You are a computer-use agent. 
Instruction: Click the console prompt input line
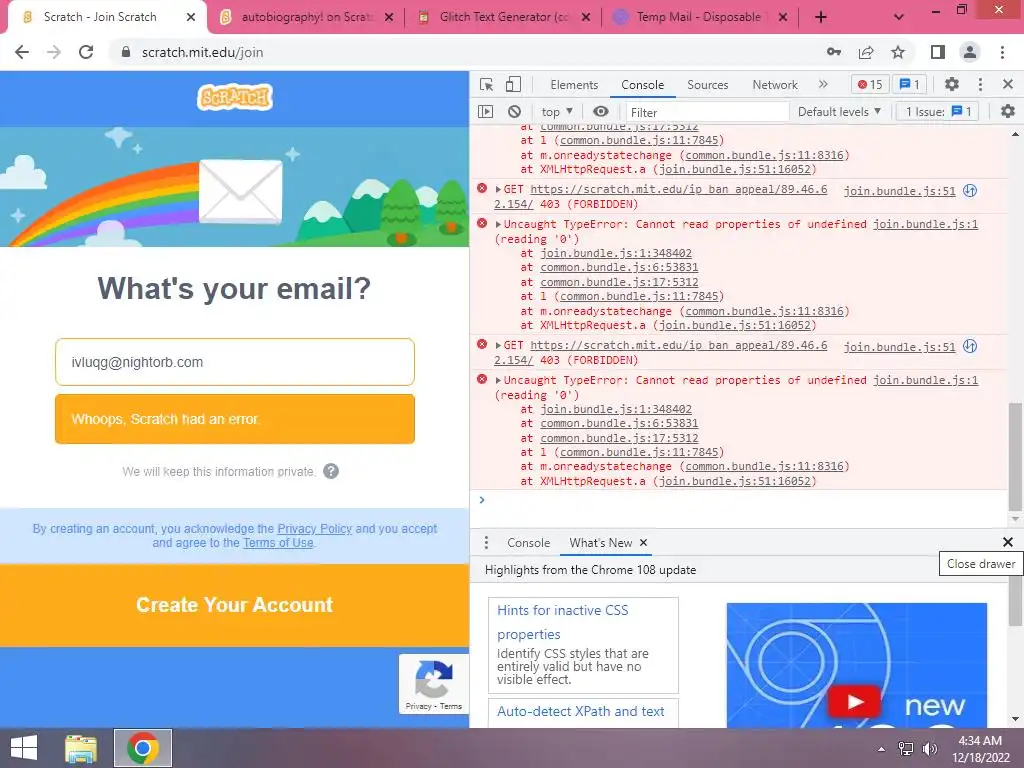click(744, 500)
